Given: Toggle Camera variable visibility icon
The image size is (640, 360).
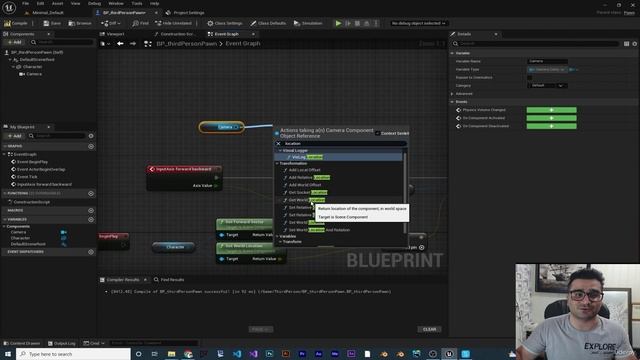Looking at the screenshot, I should coord(64,232).
